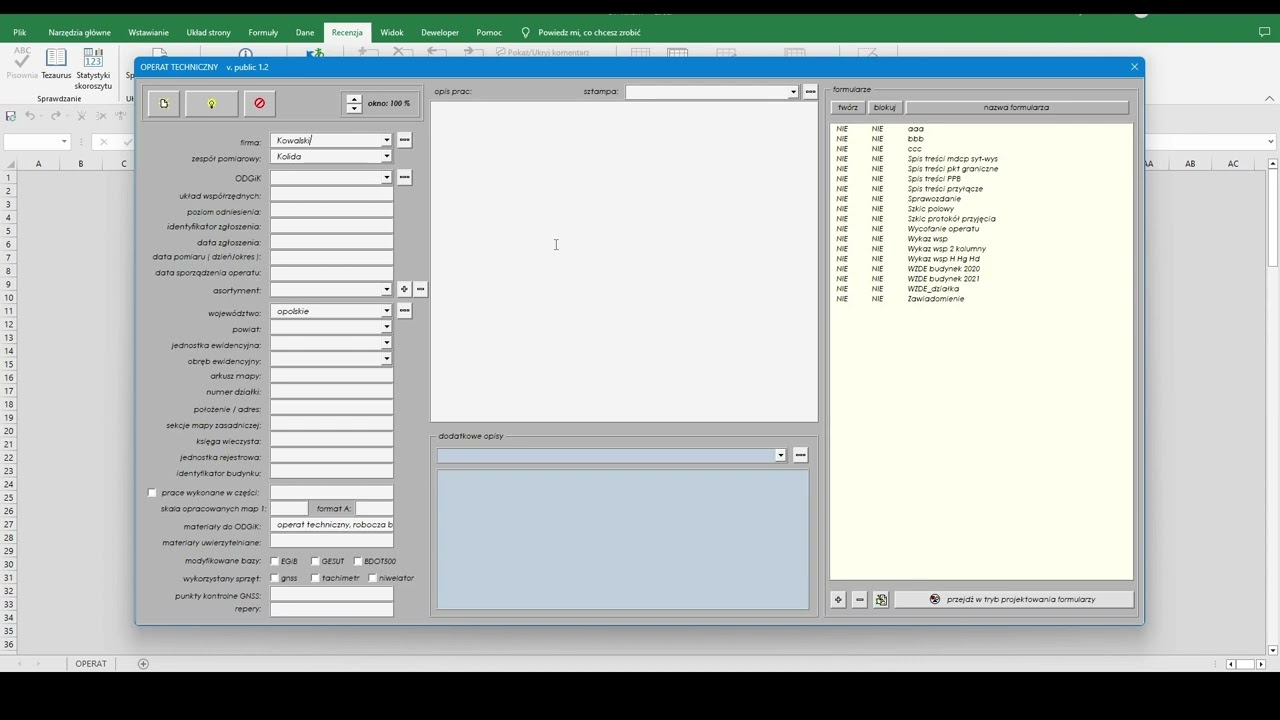Screen dimensions: 1280x720
Task: Open the dodatkowe opisy dropdown
Action: 781,455
